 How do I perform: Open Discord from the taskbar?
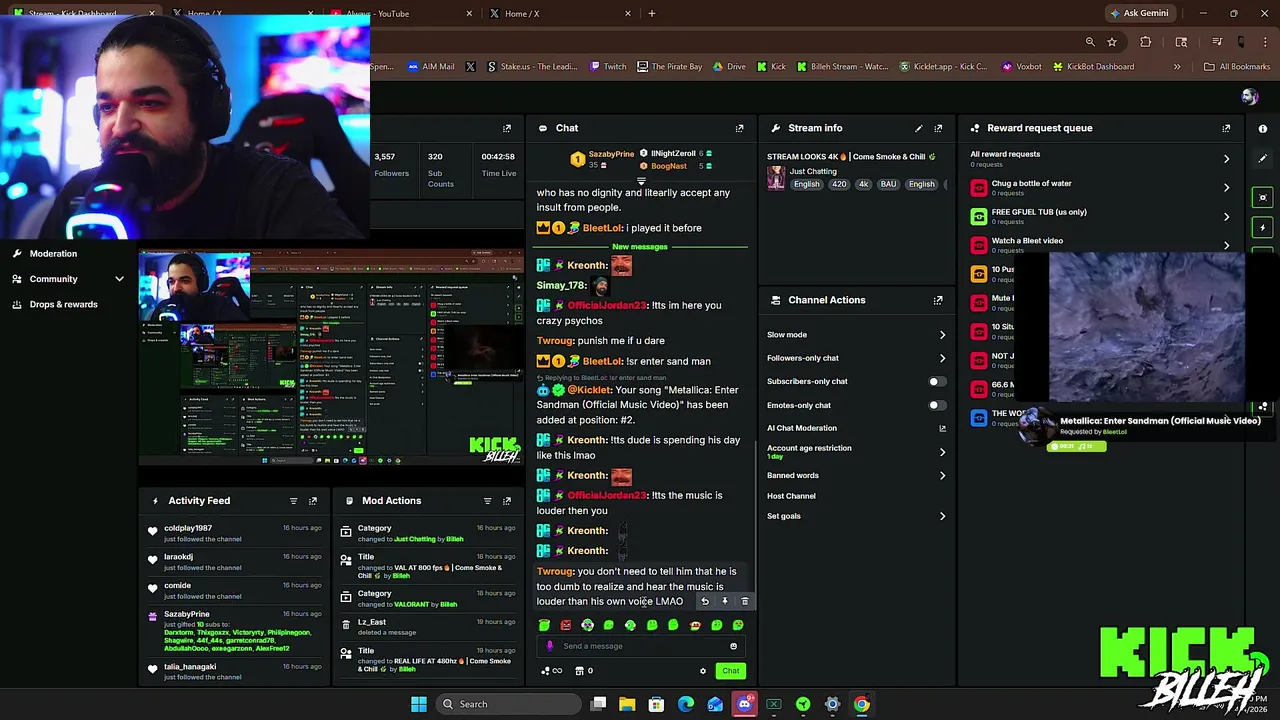pos(744,704)
